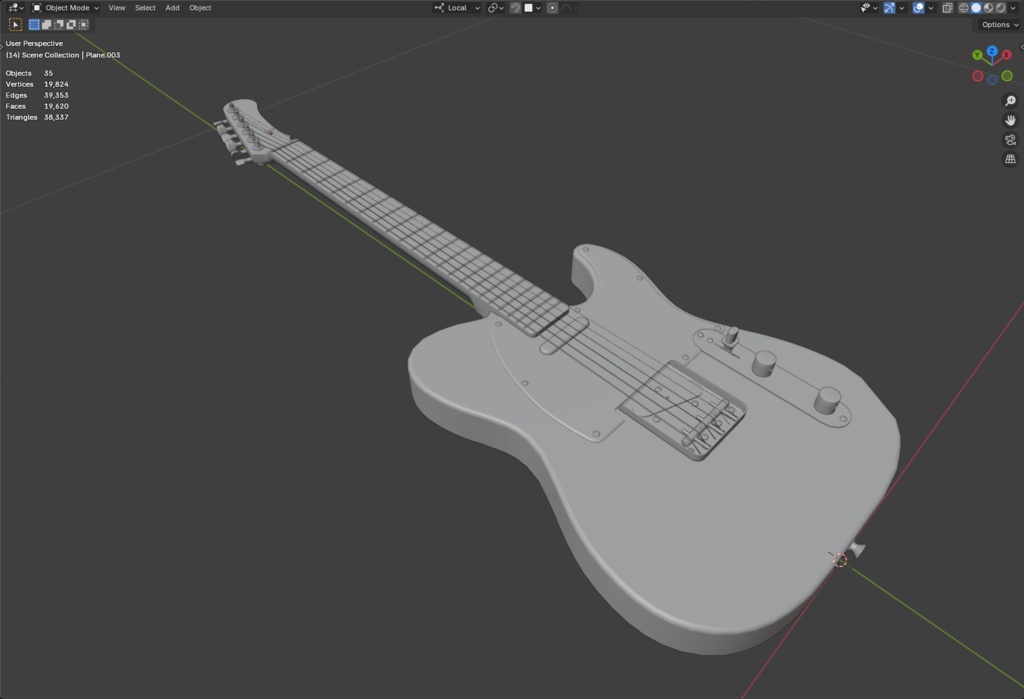Toggle snapping magnet icon
This screenshot has width=1024, height=699.
coord(515,8)
